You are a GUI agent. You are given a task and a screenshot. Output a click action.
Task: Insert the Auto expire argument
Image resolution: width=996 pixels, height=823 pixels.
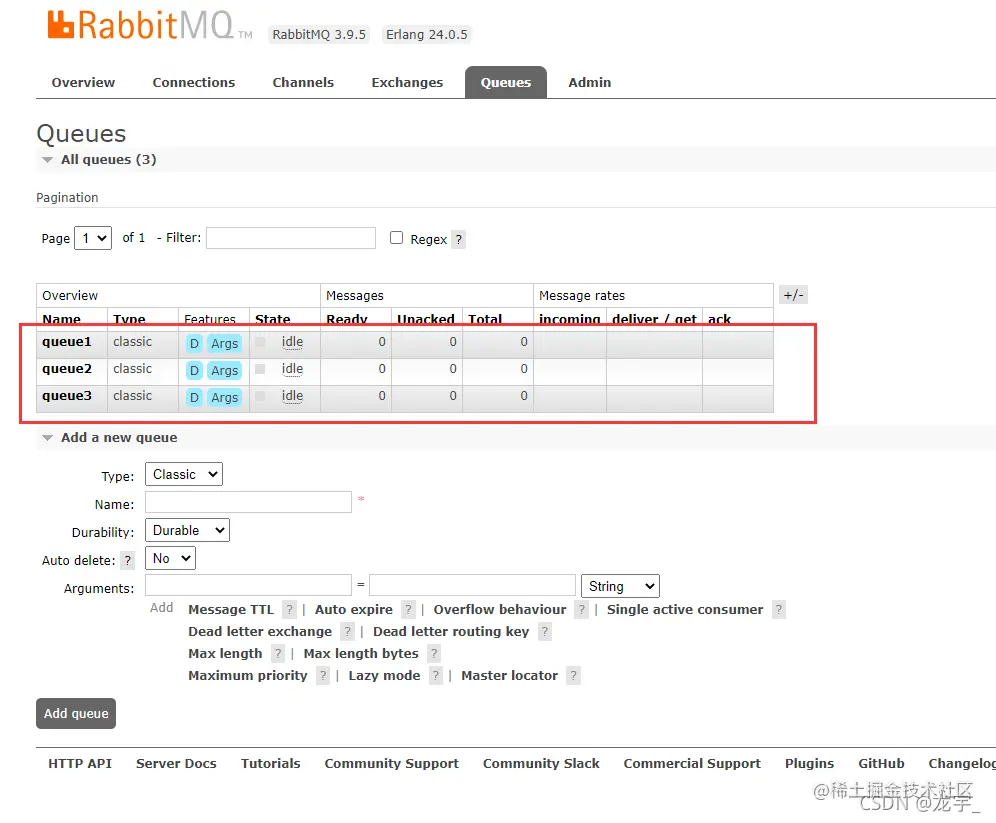(354, 610)
